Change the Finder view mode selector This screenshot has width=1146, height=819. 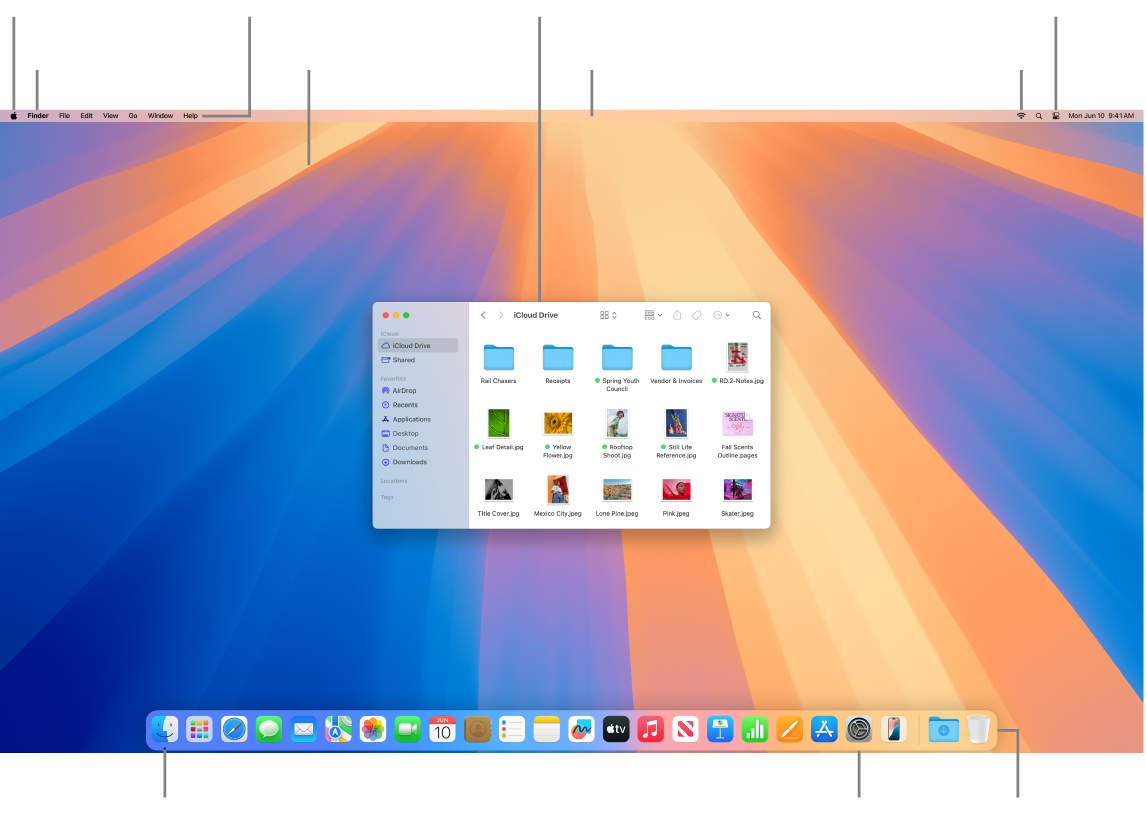click(x=608, y=315)
